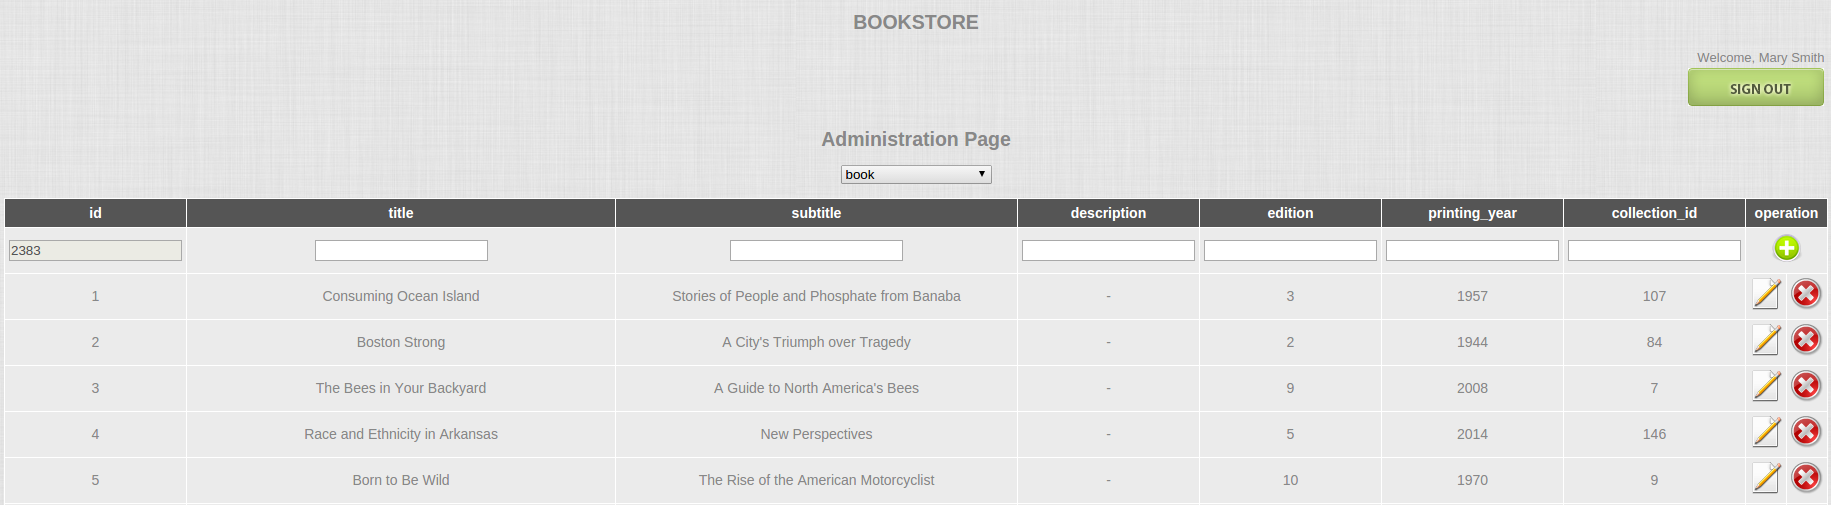Click the printing_year column header
This screenshot has height=505, width=1831.
coord(1472,213)
